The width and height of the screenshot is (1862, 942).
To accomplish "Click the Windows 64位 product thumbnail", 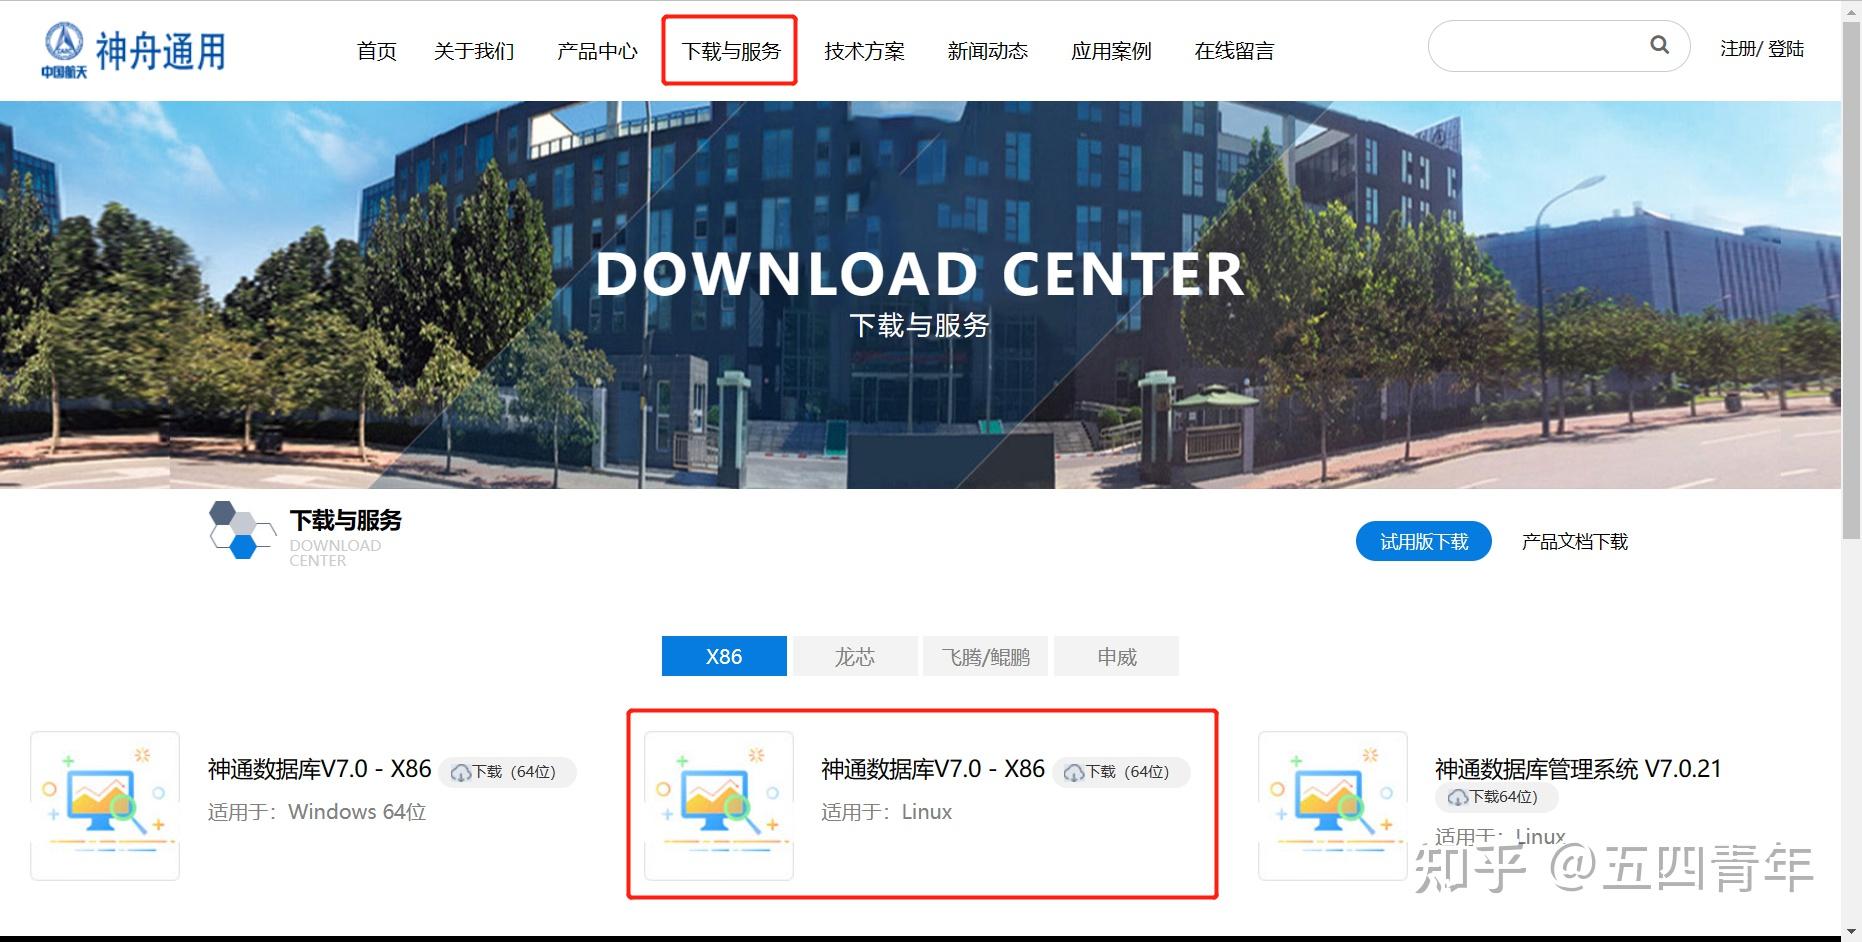I will pos(105,806).
